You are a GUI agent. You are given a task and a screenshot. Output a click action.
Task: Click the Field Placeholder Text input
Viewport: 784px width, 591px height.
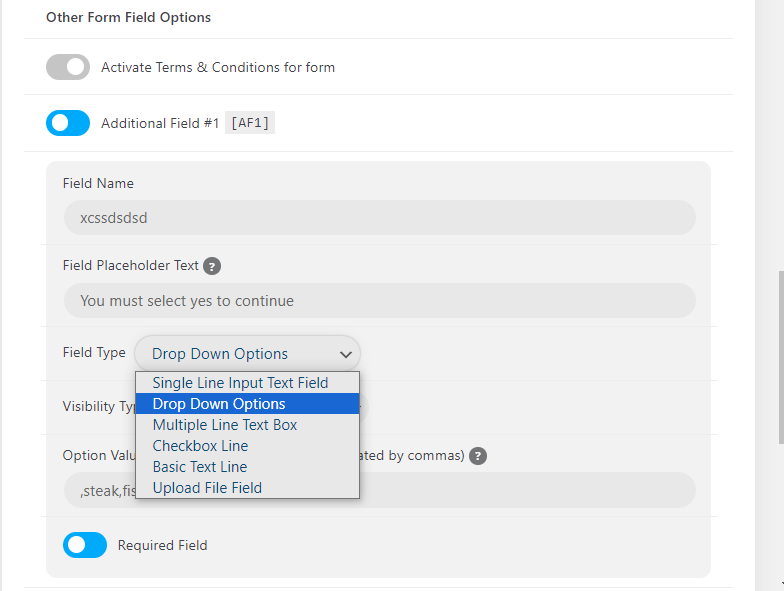pyautogui.click(x=380, y=300)
